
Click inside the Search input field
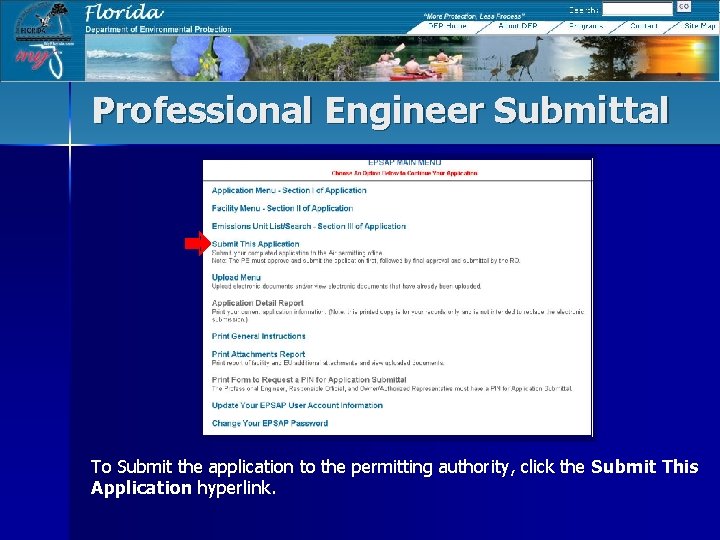click(637, 9)
